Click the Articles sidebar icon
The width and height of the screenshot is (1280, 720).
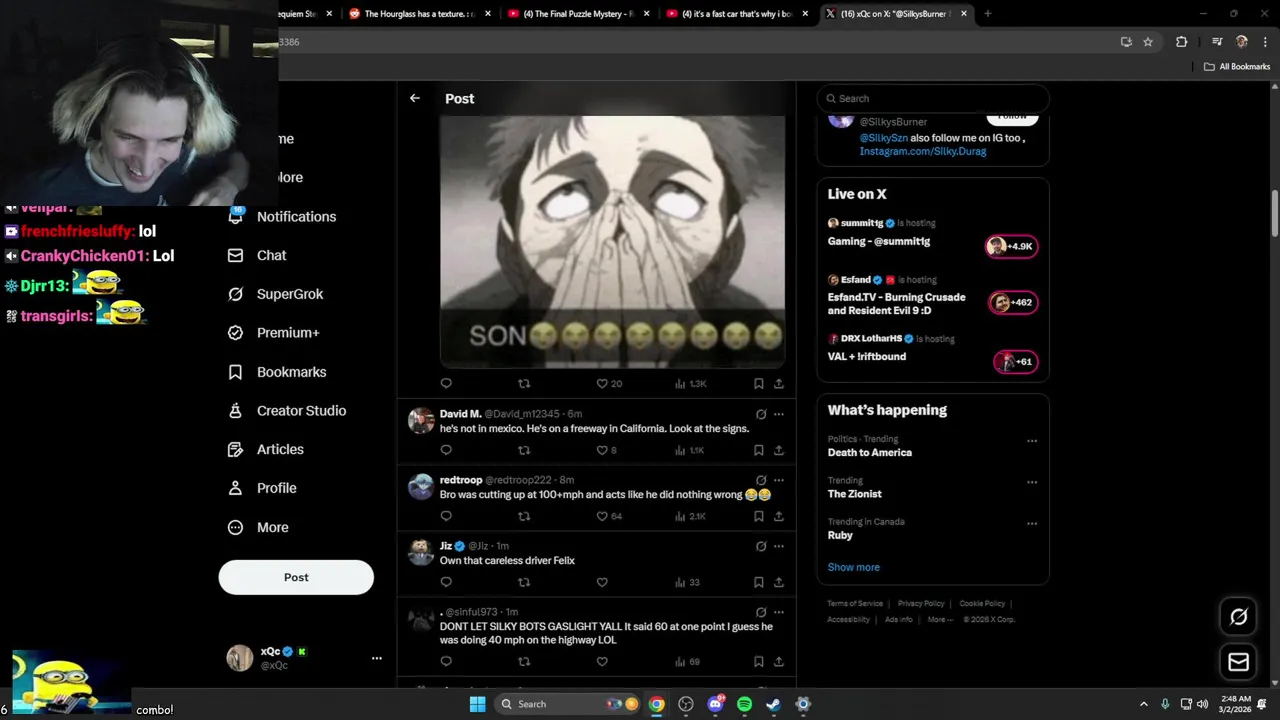tap(235, 450)
